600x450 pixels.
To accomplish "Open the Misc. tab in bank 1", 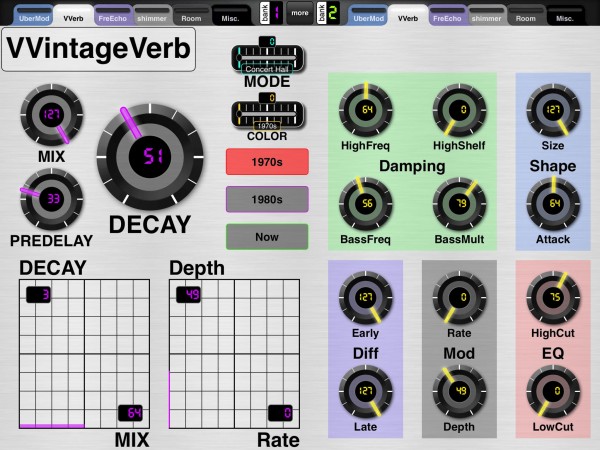I will (x=230, y=16).
